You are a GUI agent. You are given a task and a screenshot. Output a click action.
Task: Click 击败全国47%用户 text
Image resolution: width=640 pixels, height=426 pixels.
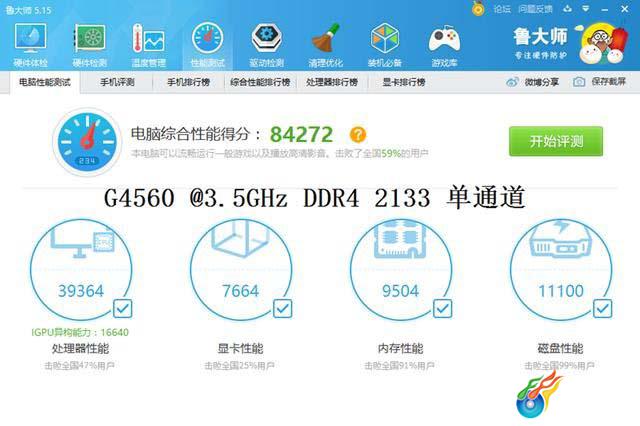point(80,366)
